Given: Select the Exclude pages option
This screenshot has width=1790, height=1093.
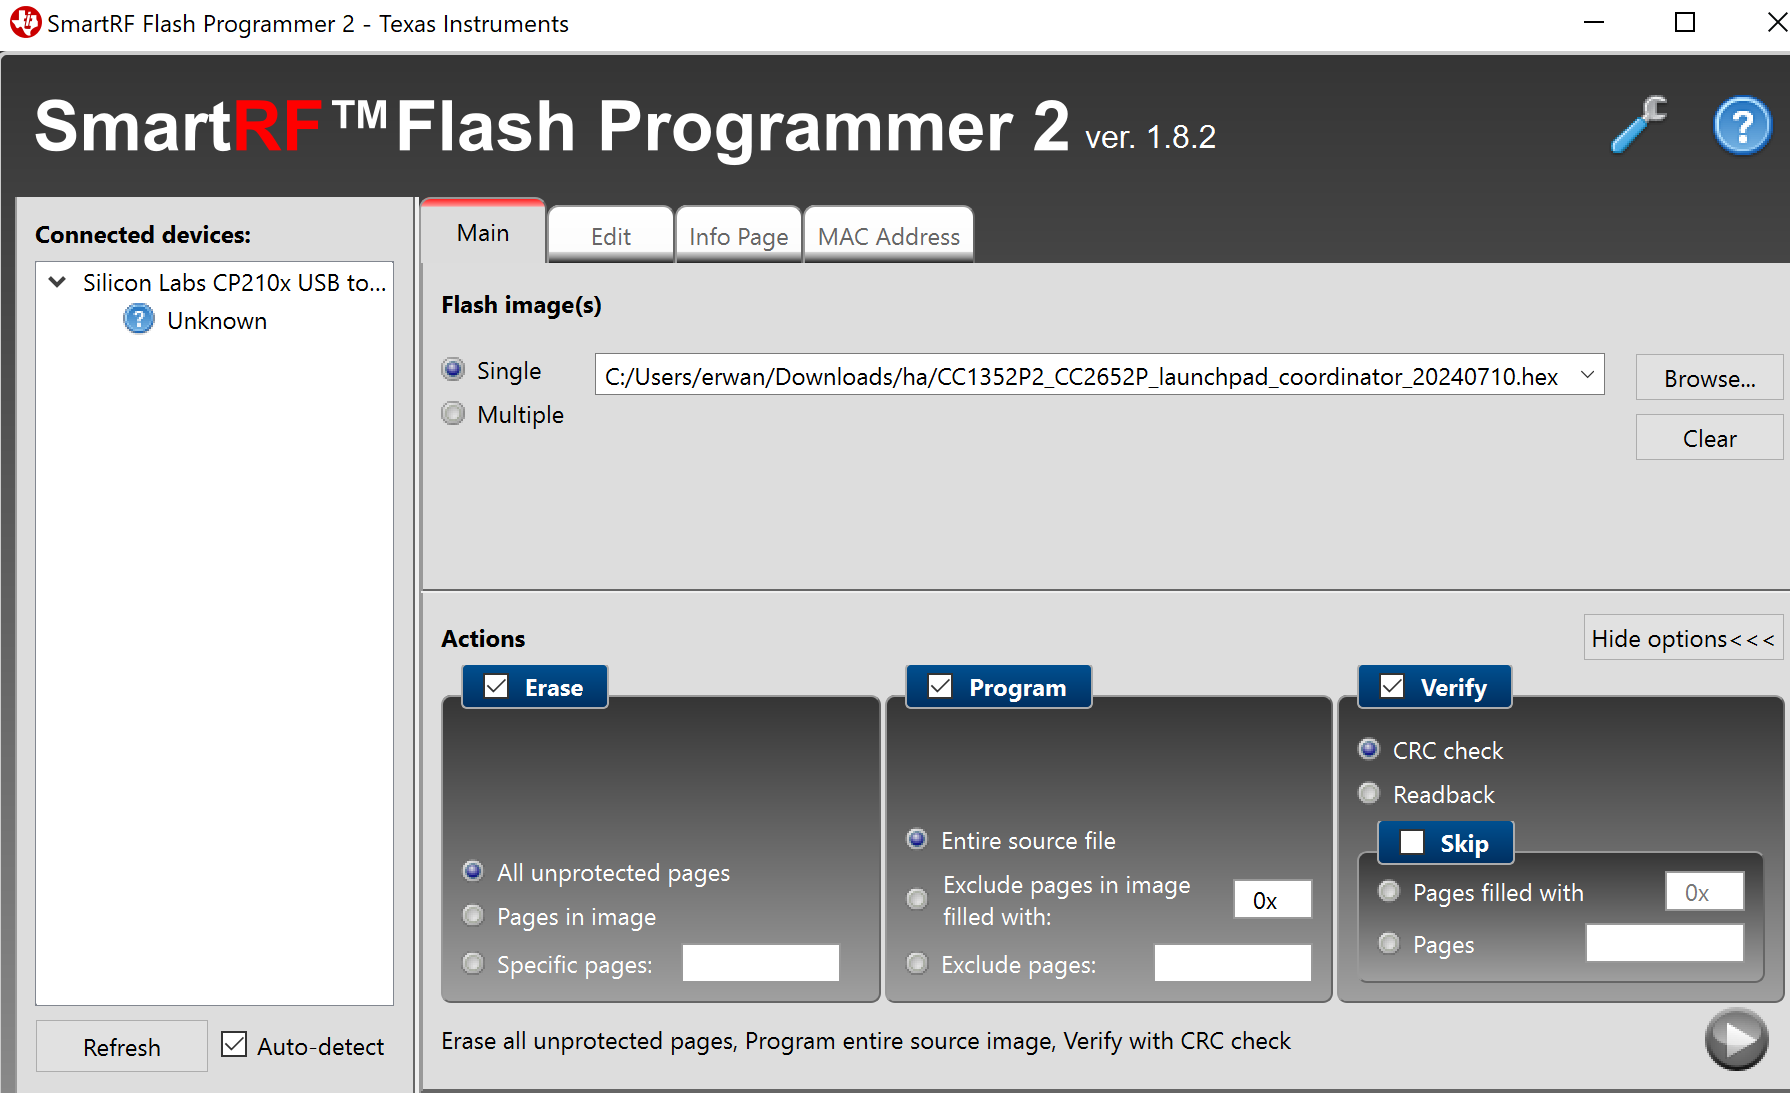Looking at the screenshot, I should point(917,963).
